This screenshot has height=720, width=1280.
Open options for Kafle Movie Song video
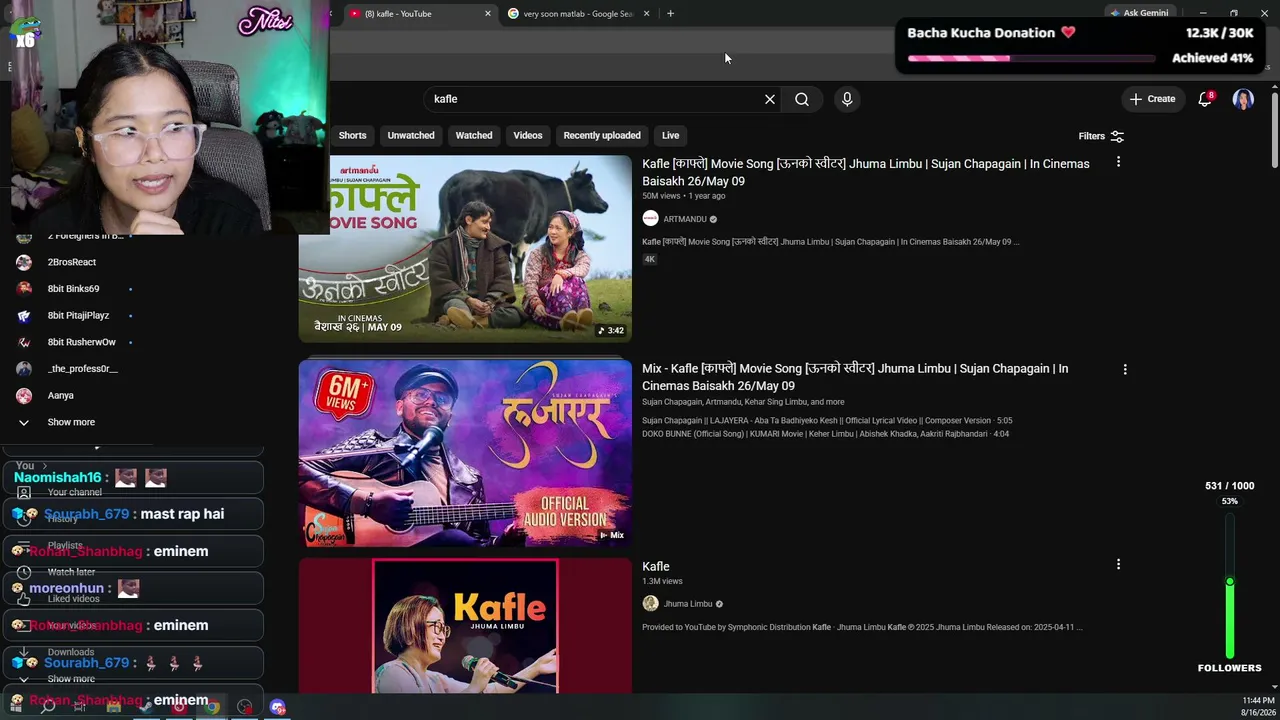point(1118,162)
